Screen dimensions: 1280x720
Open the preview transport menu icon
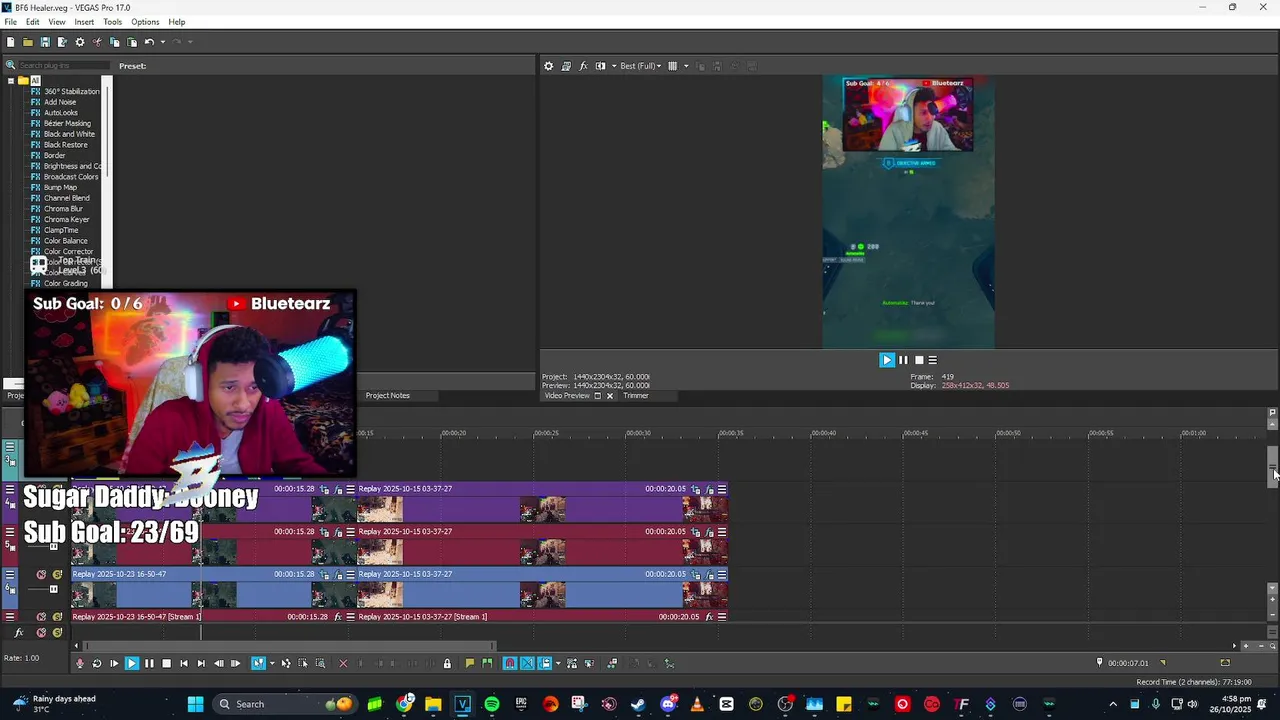coord(933,360)
